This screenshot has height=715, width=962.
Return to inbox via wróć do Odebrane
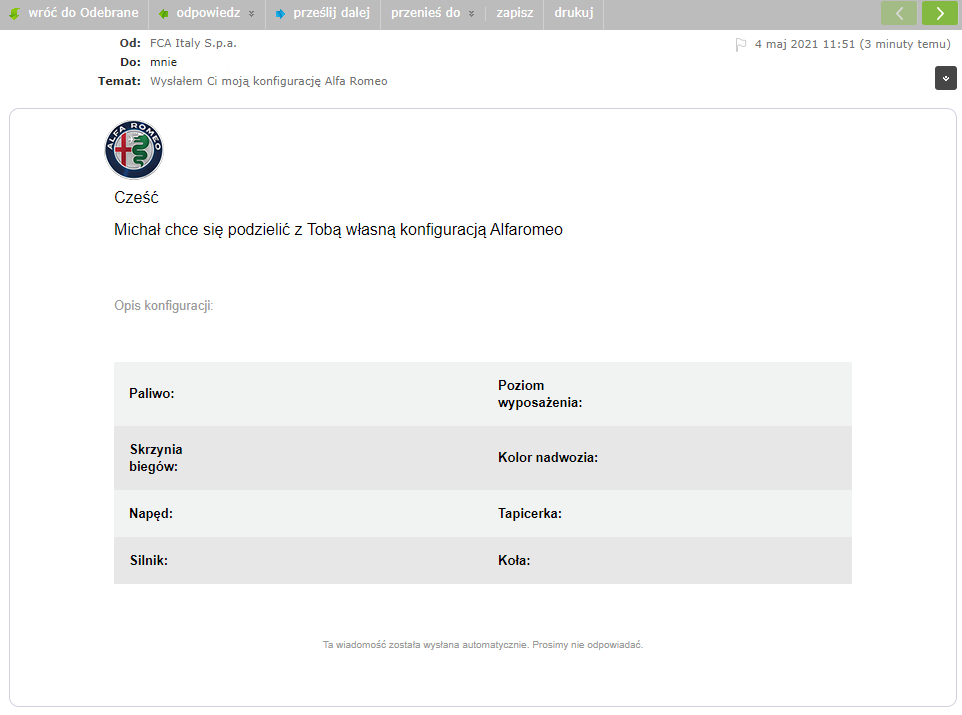[x=83, y=13]
